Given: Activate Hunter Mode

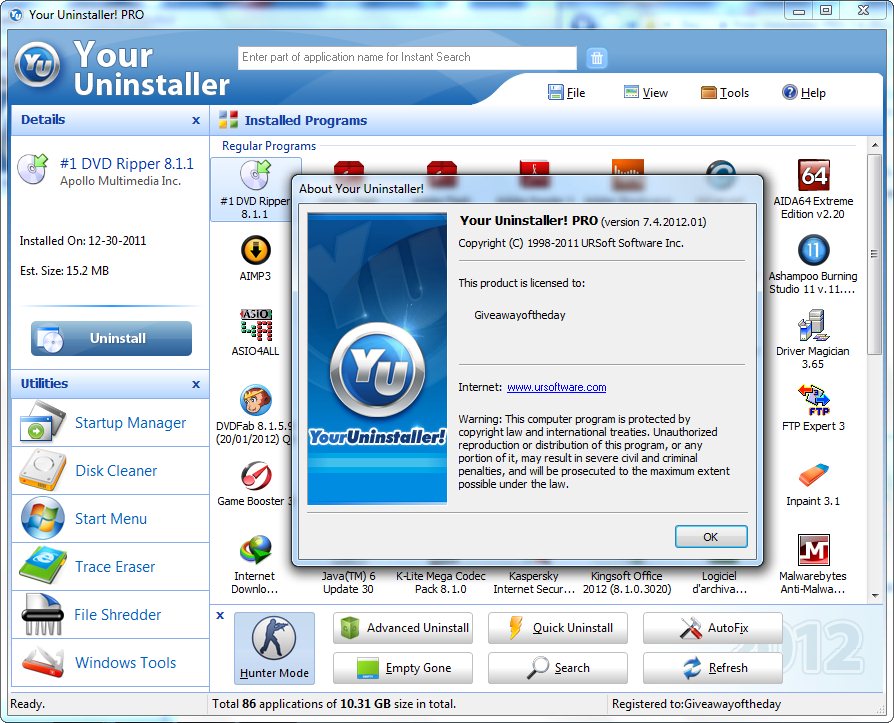Looking at the screenshot, I should (274, 648).
